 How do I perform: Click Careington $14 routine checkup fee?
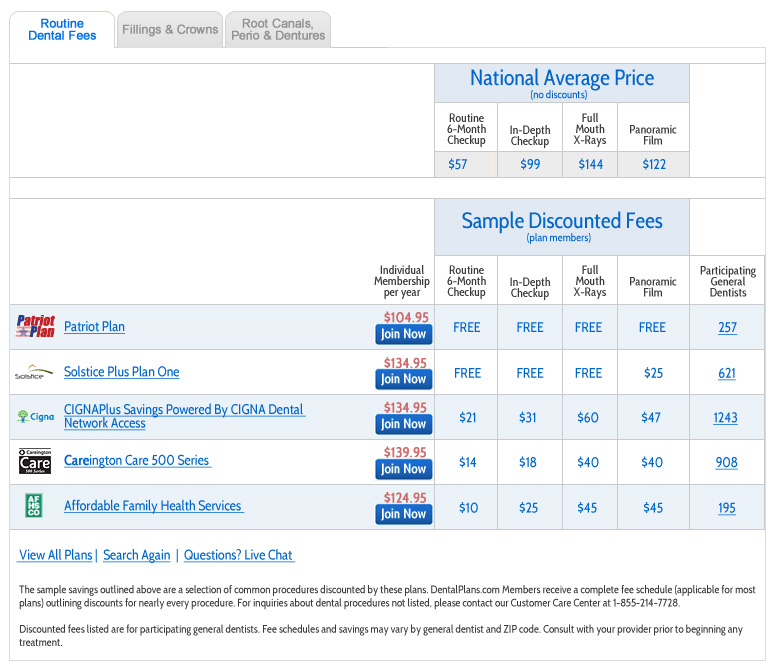point(468,462)
